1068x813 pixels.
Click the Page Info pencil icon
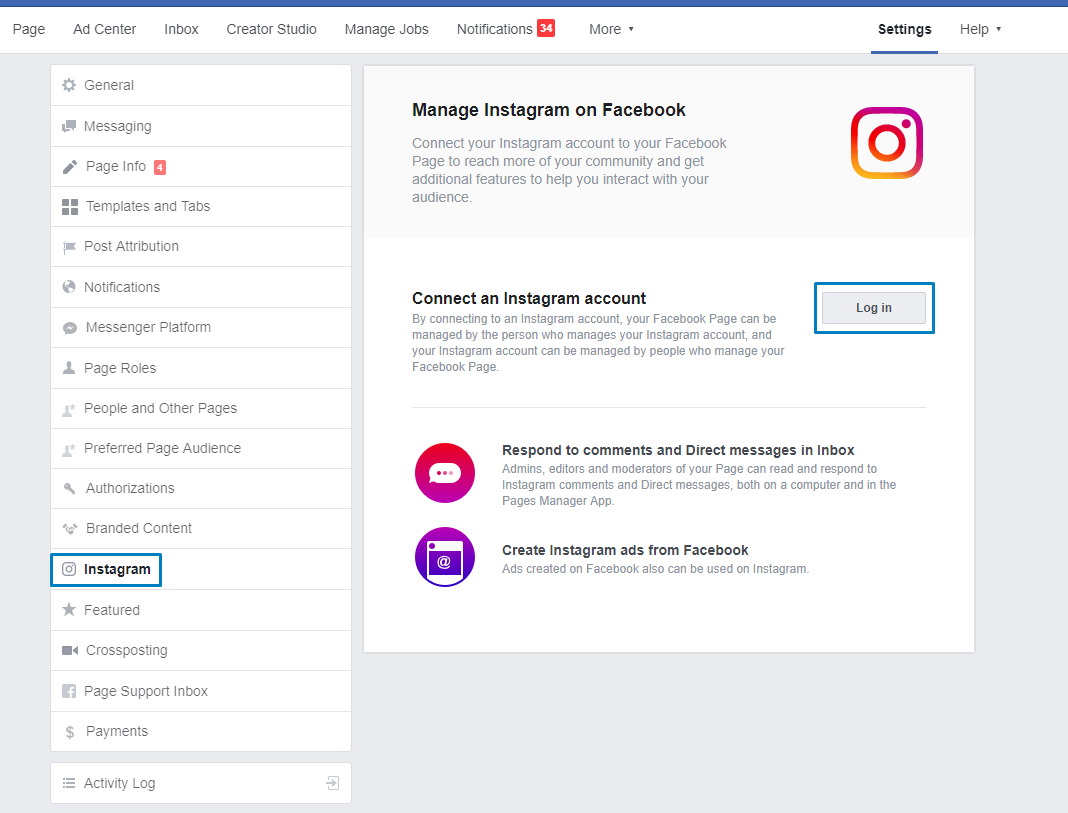click(x=69, y=167)
